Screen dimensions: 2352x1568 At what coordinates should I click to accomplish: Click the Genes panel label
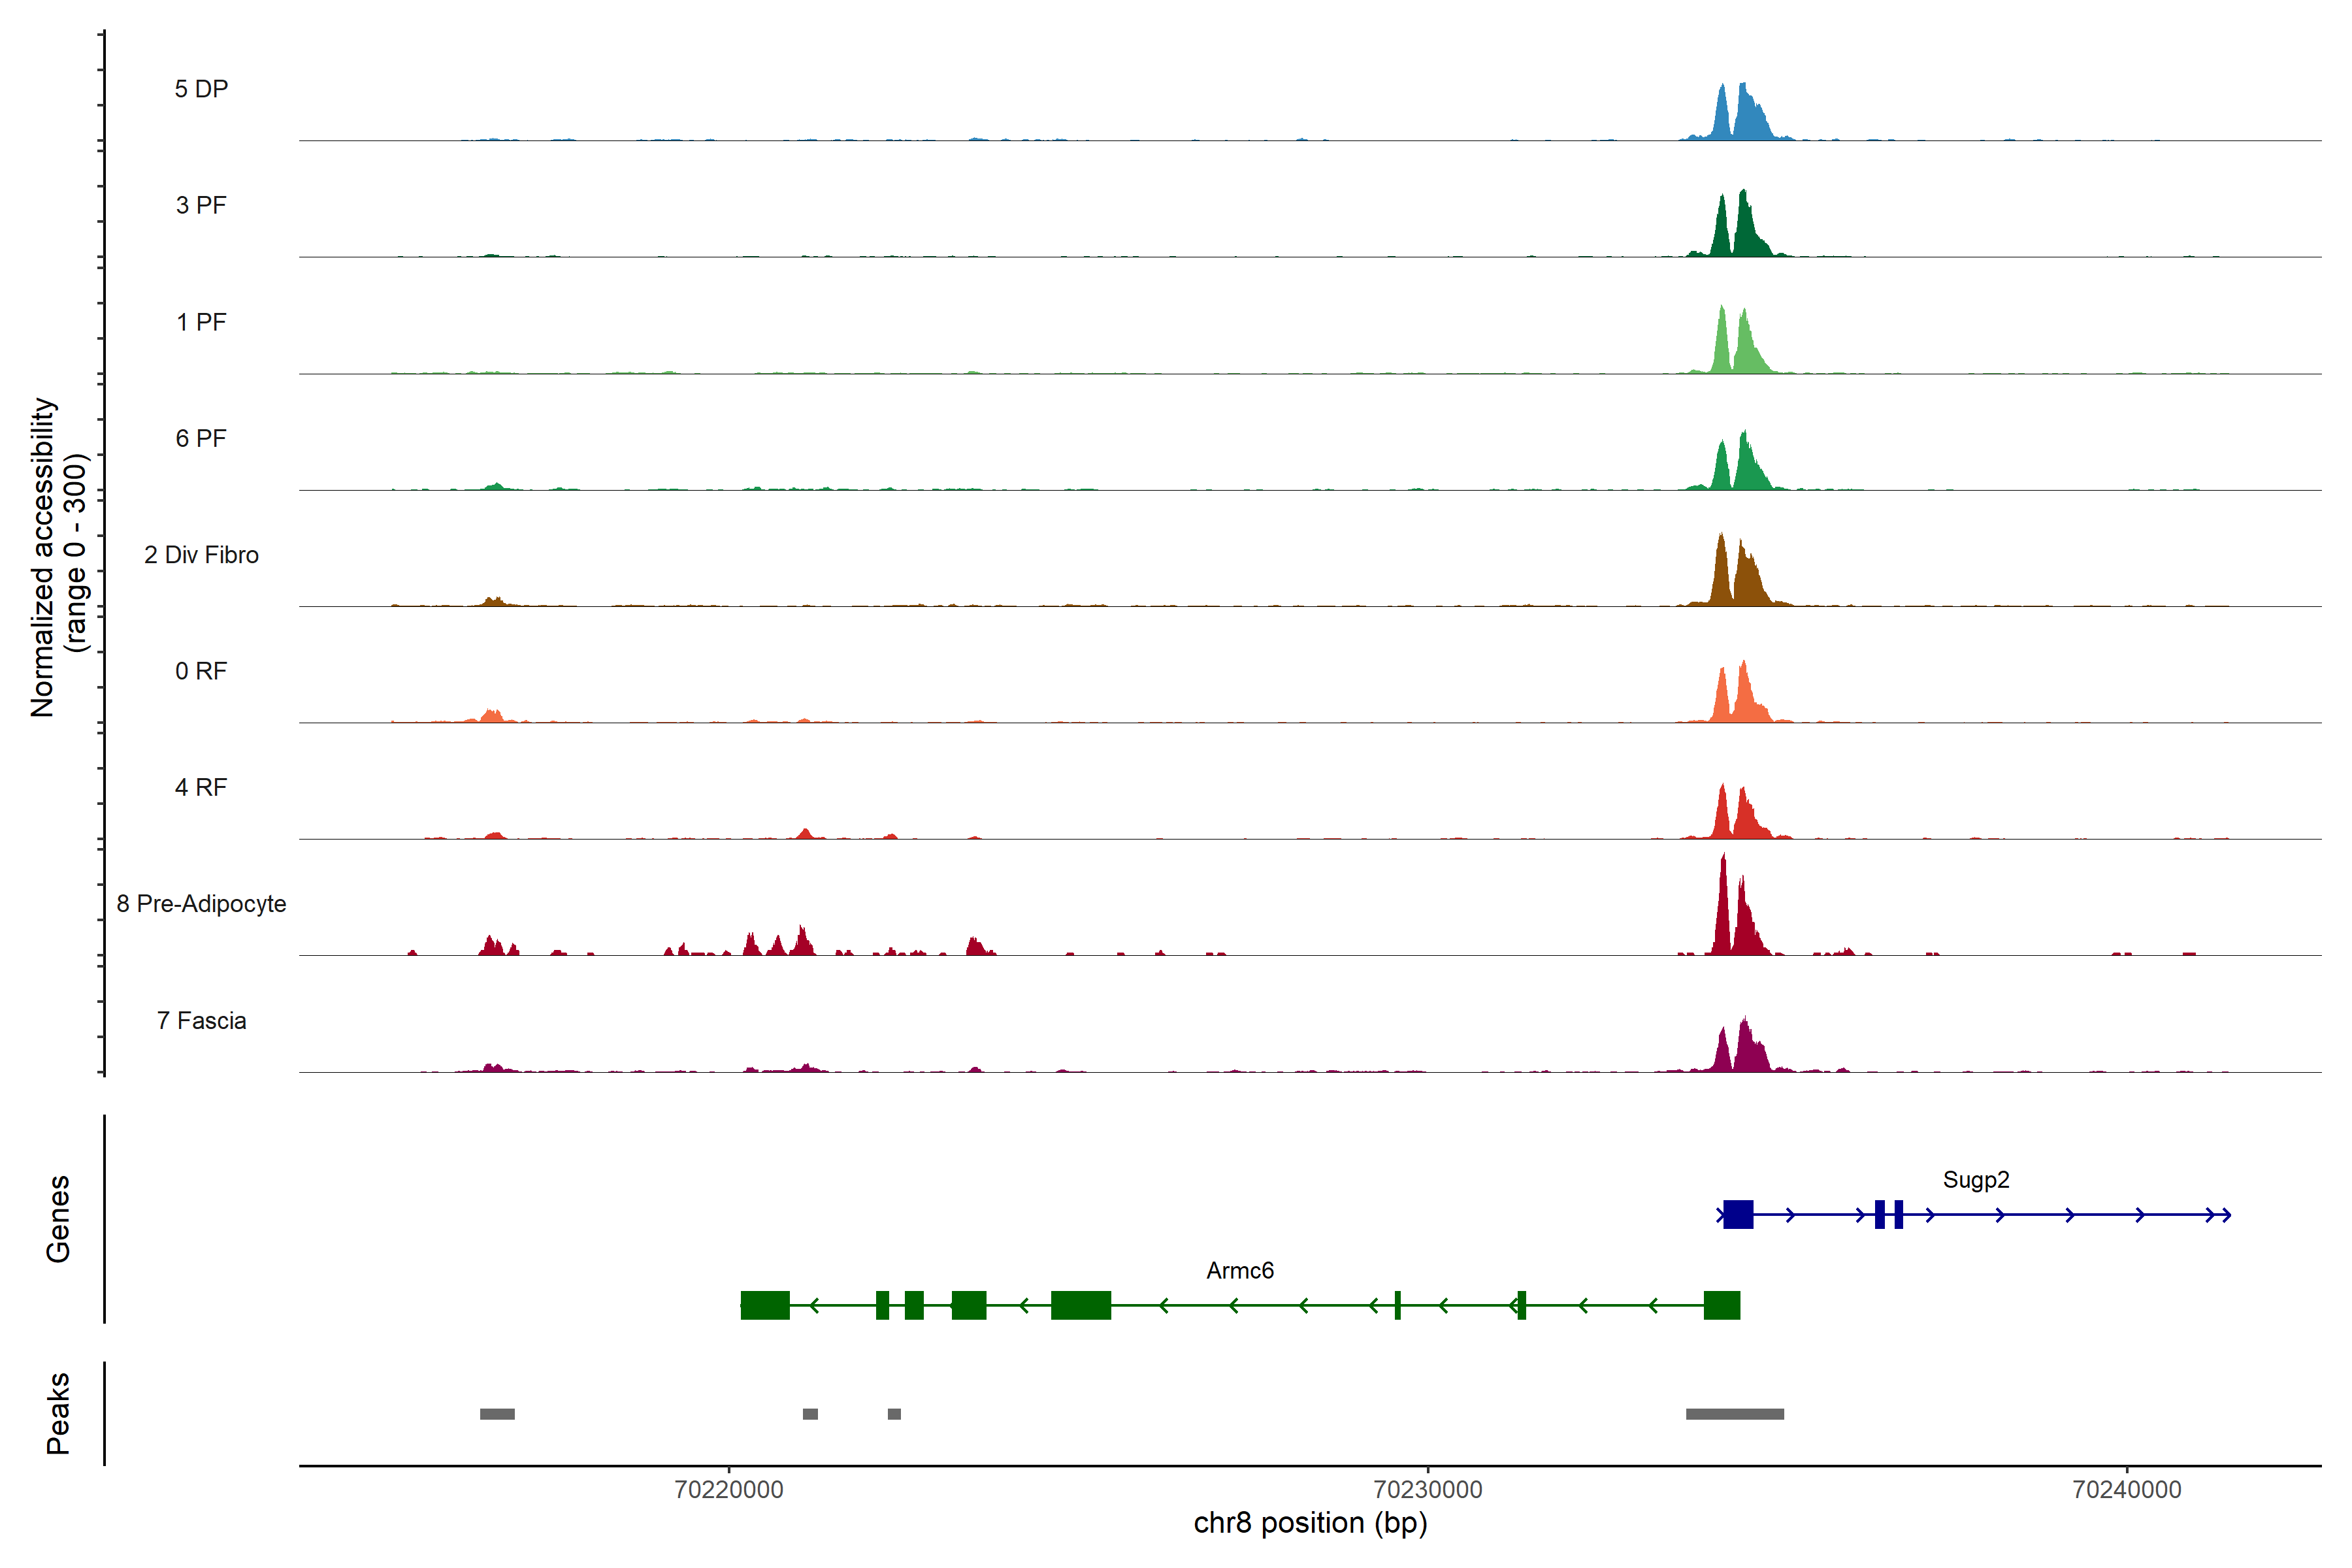point(58,1218)
